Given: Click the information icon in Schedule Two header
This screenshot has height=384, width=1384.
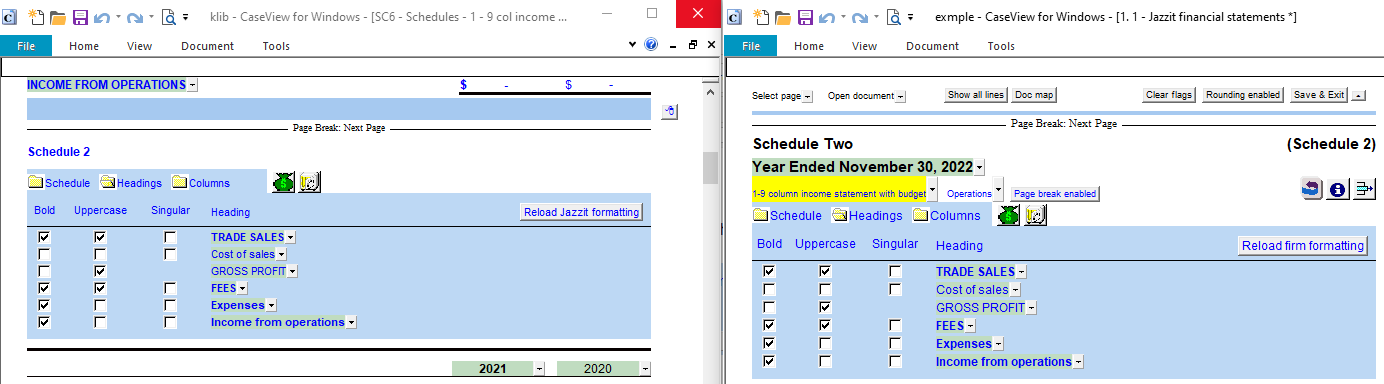Looking at the screenshot, I should pyautogui.click(x=1338, y=189).
